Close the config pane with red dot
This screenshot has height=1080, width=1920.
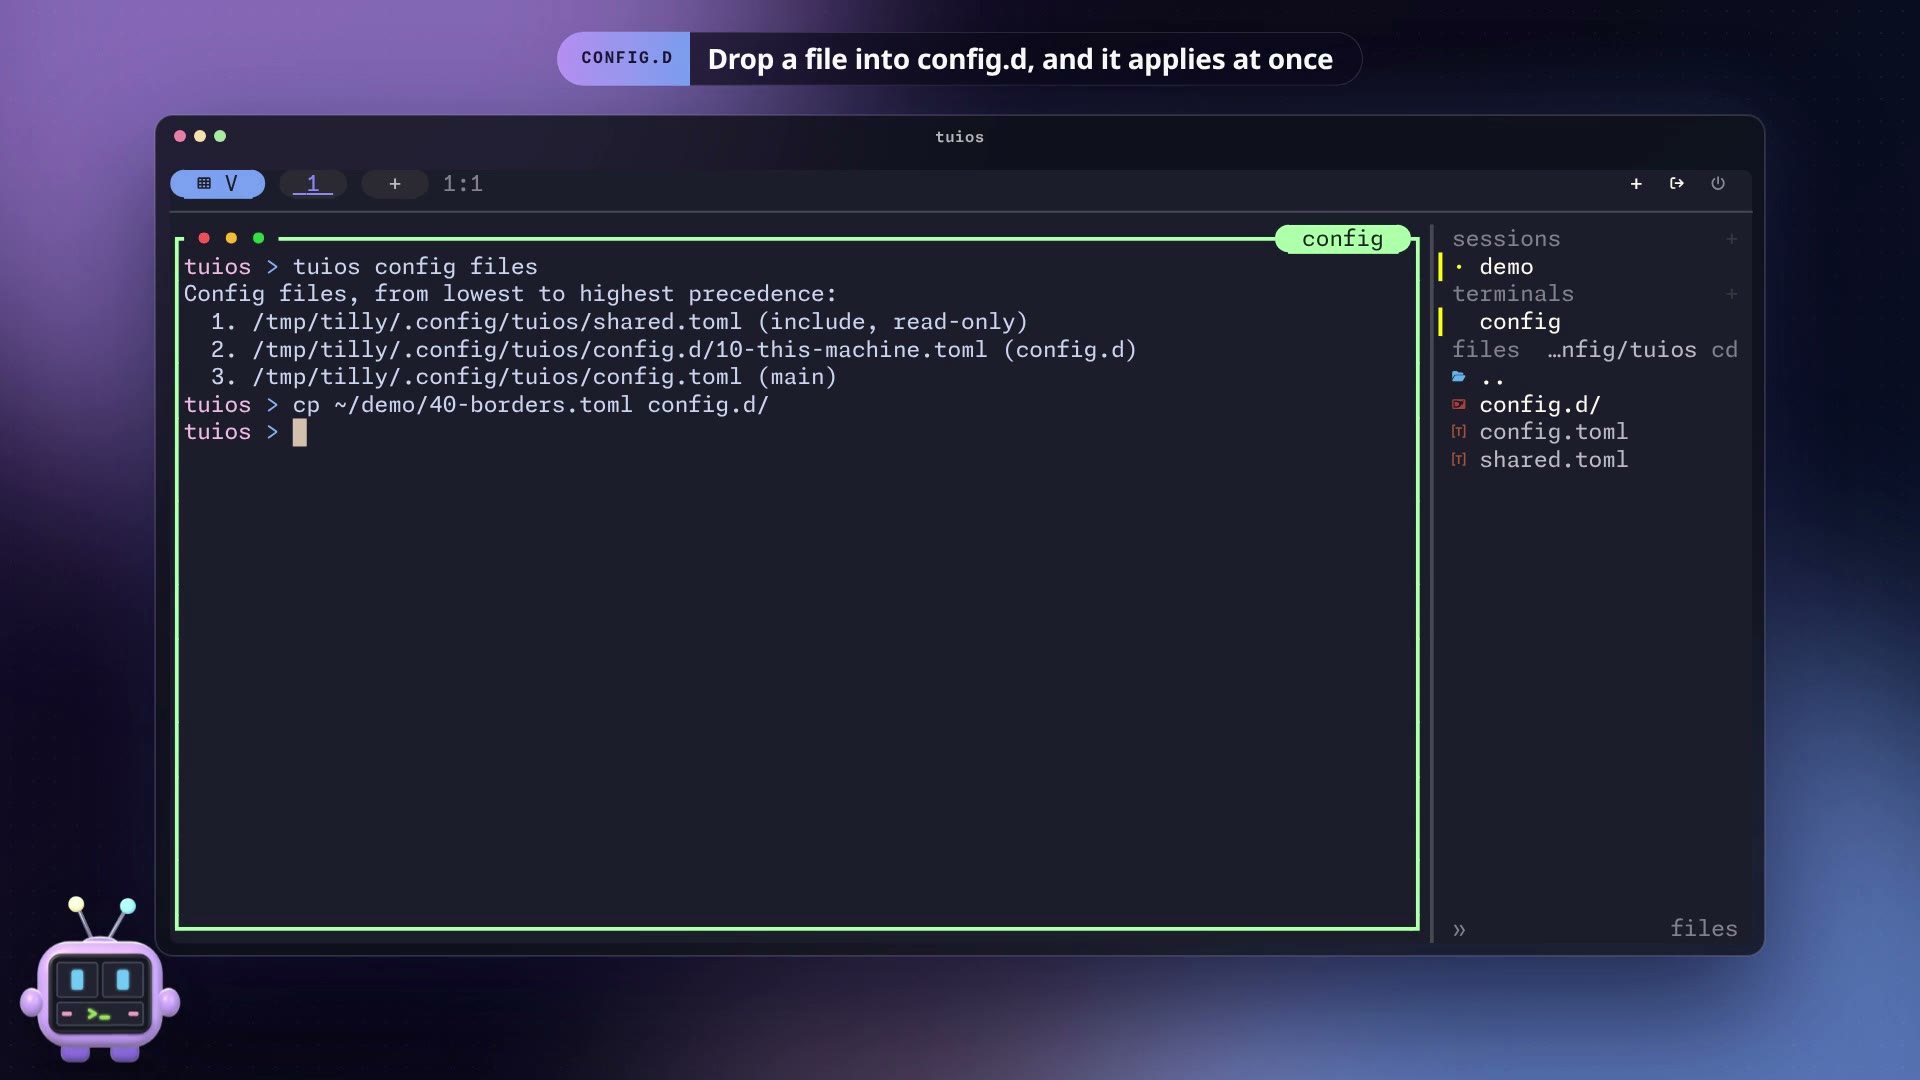(204, 238)
